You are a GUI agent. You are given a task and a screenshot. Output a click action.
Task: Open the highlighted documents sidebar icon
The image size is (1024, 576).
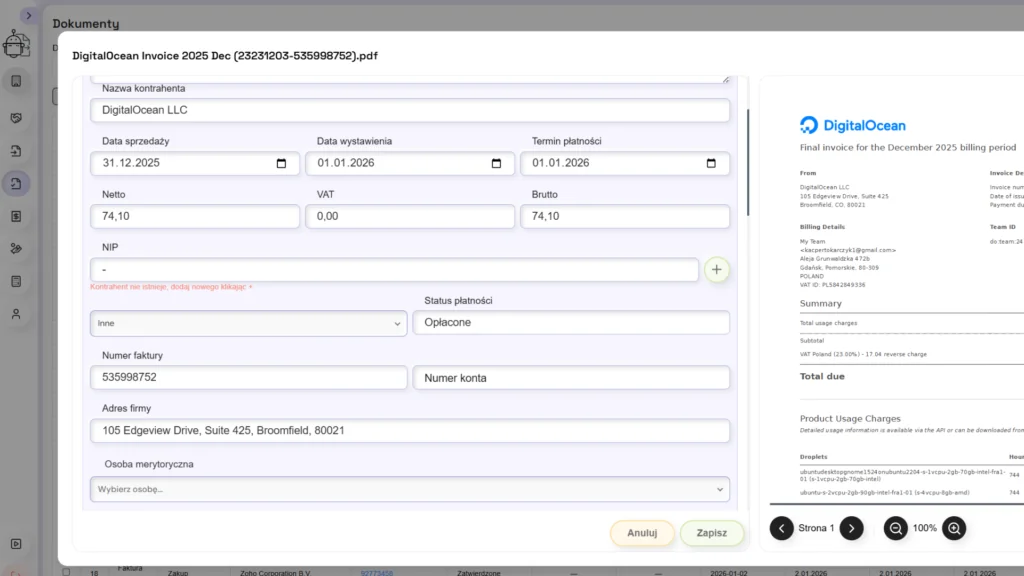16,184
